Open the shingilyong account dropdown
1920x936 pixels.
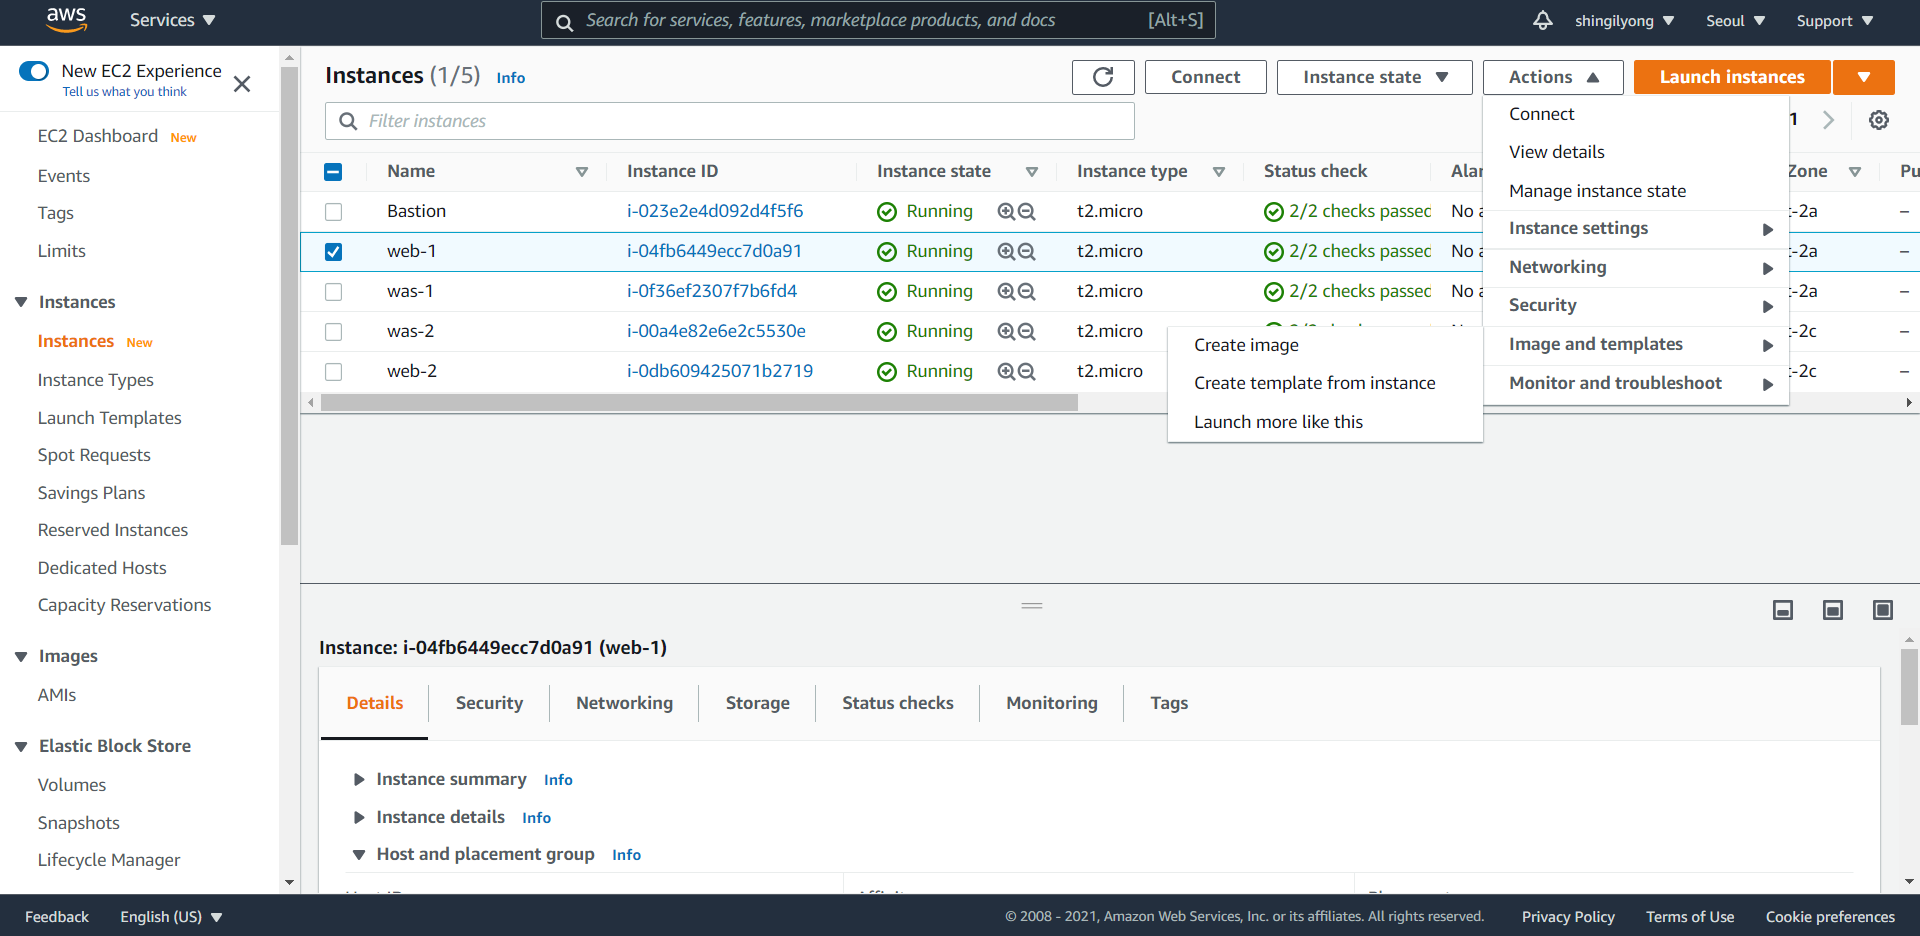[1624, 20]
